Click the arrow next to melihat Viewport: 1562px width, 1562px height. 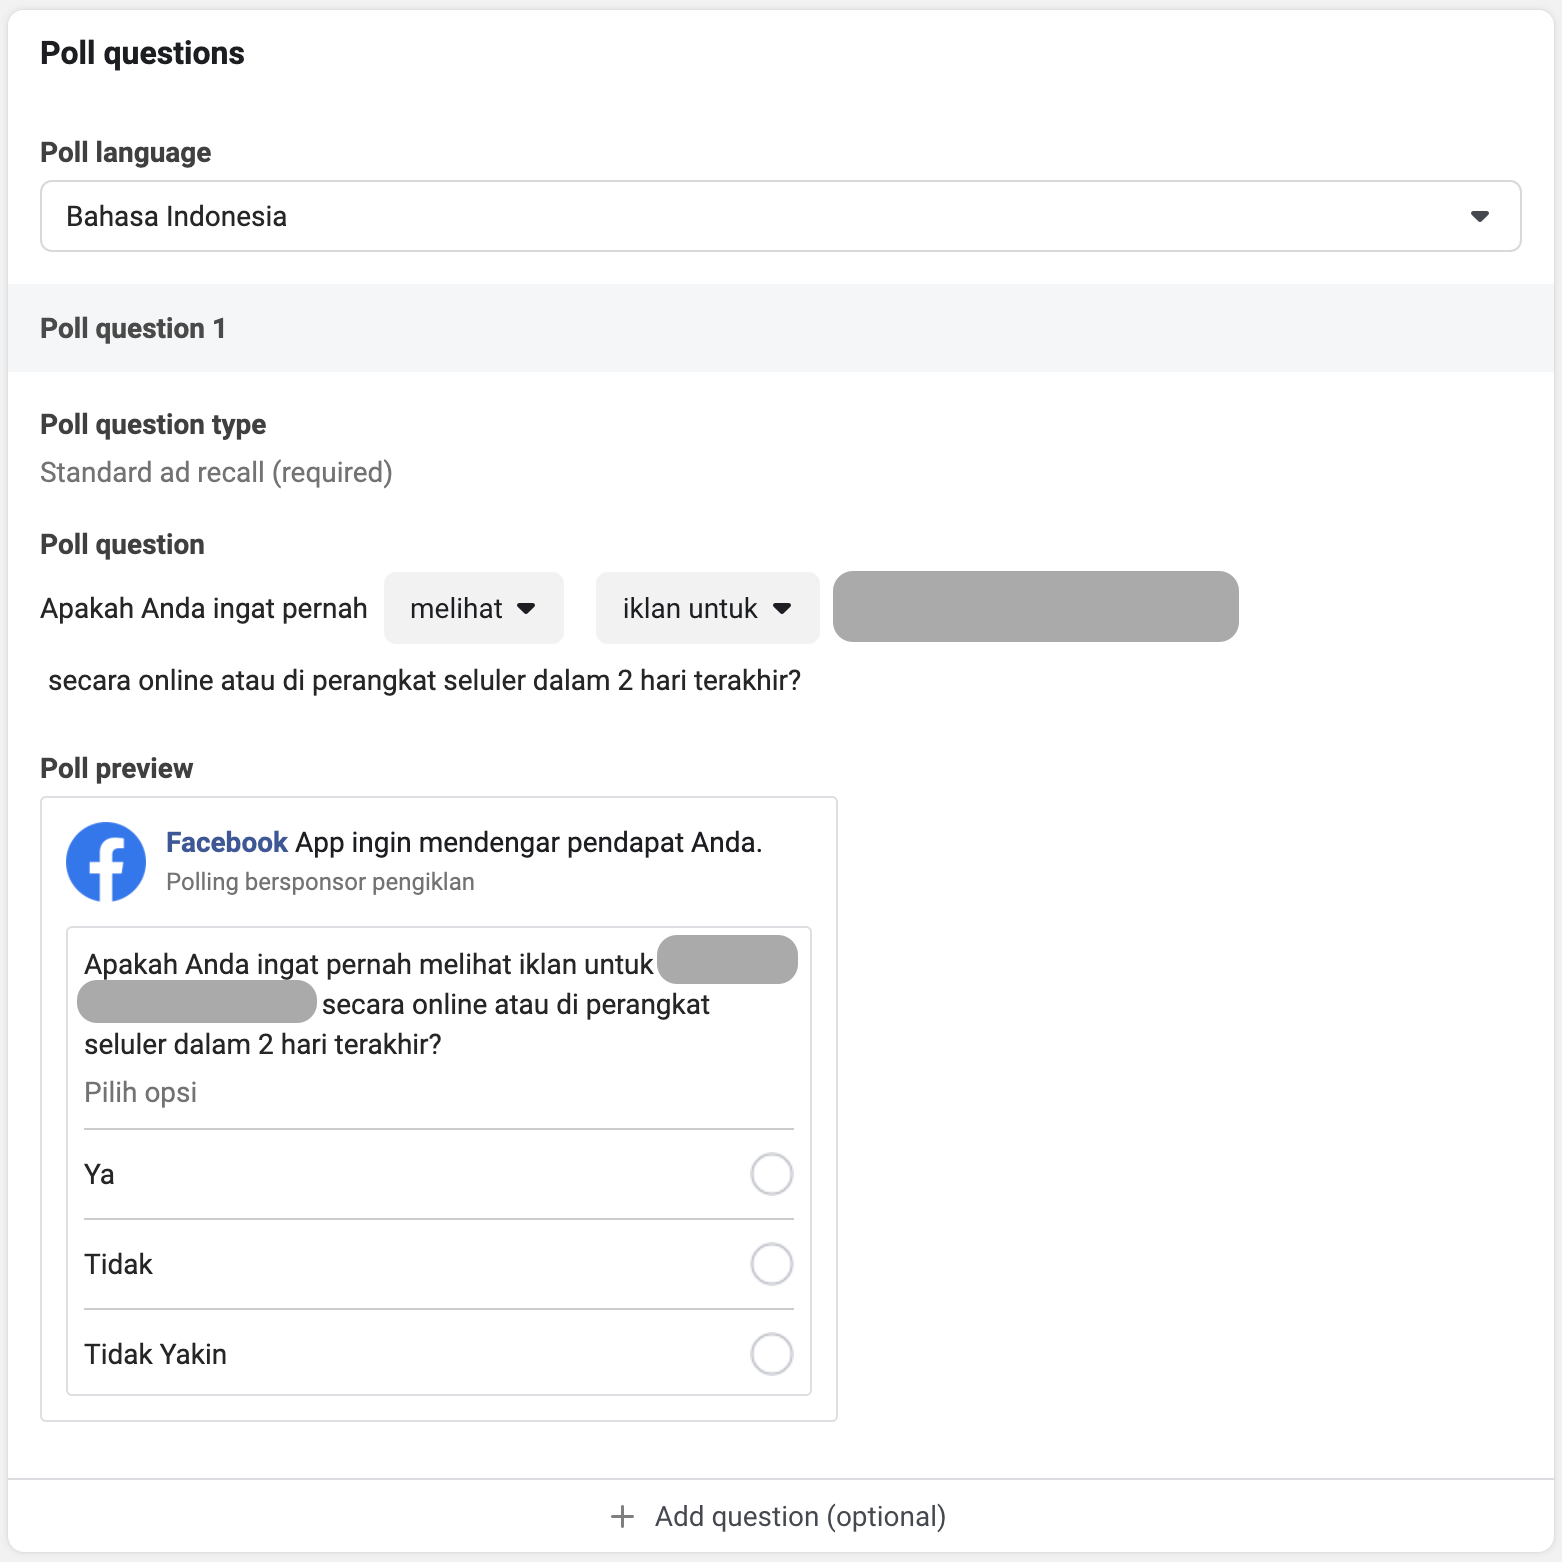point(527,608)
